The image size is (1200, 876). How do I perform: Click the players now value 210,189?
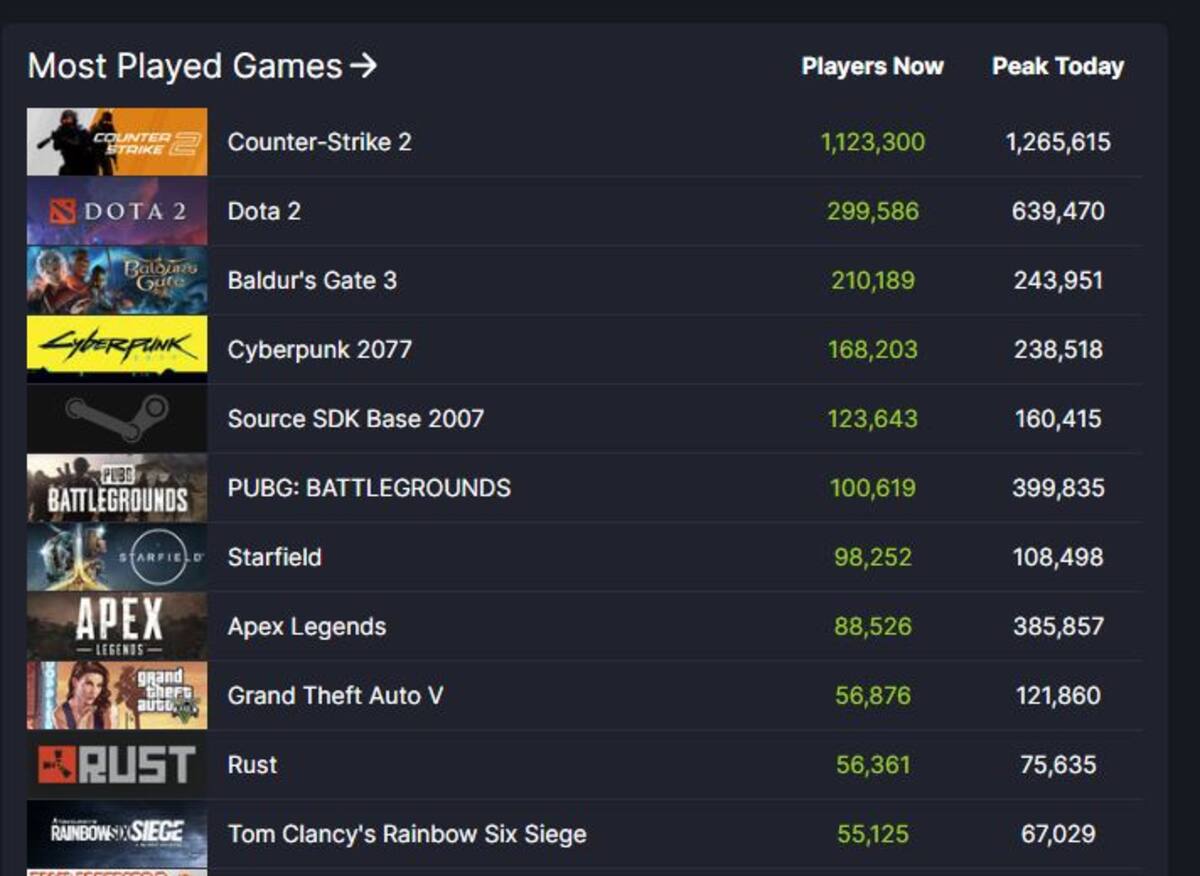point(873,280)
